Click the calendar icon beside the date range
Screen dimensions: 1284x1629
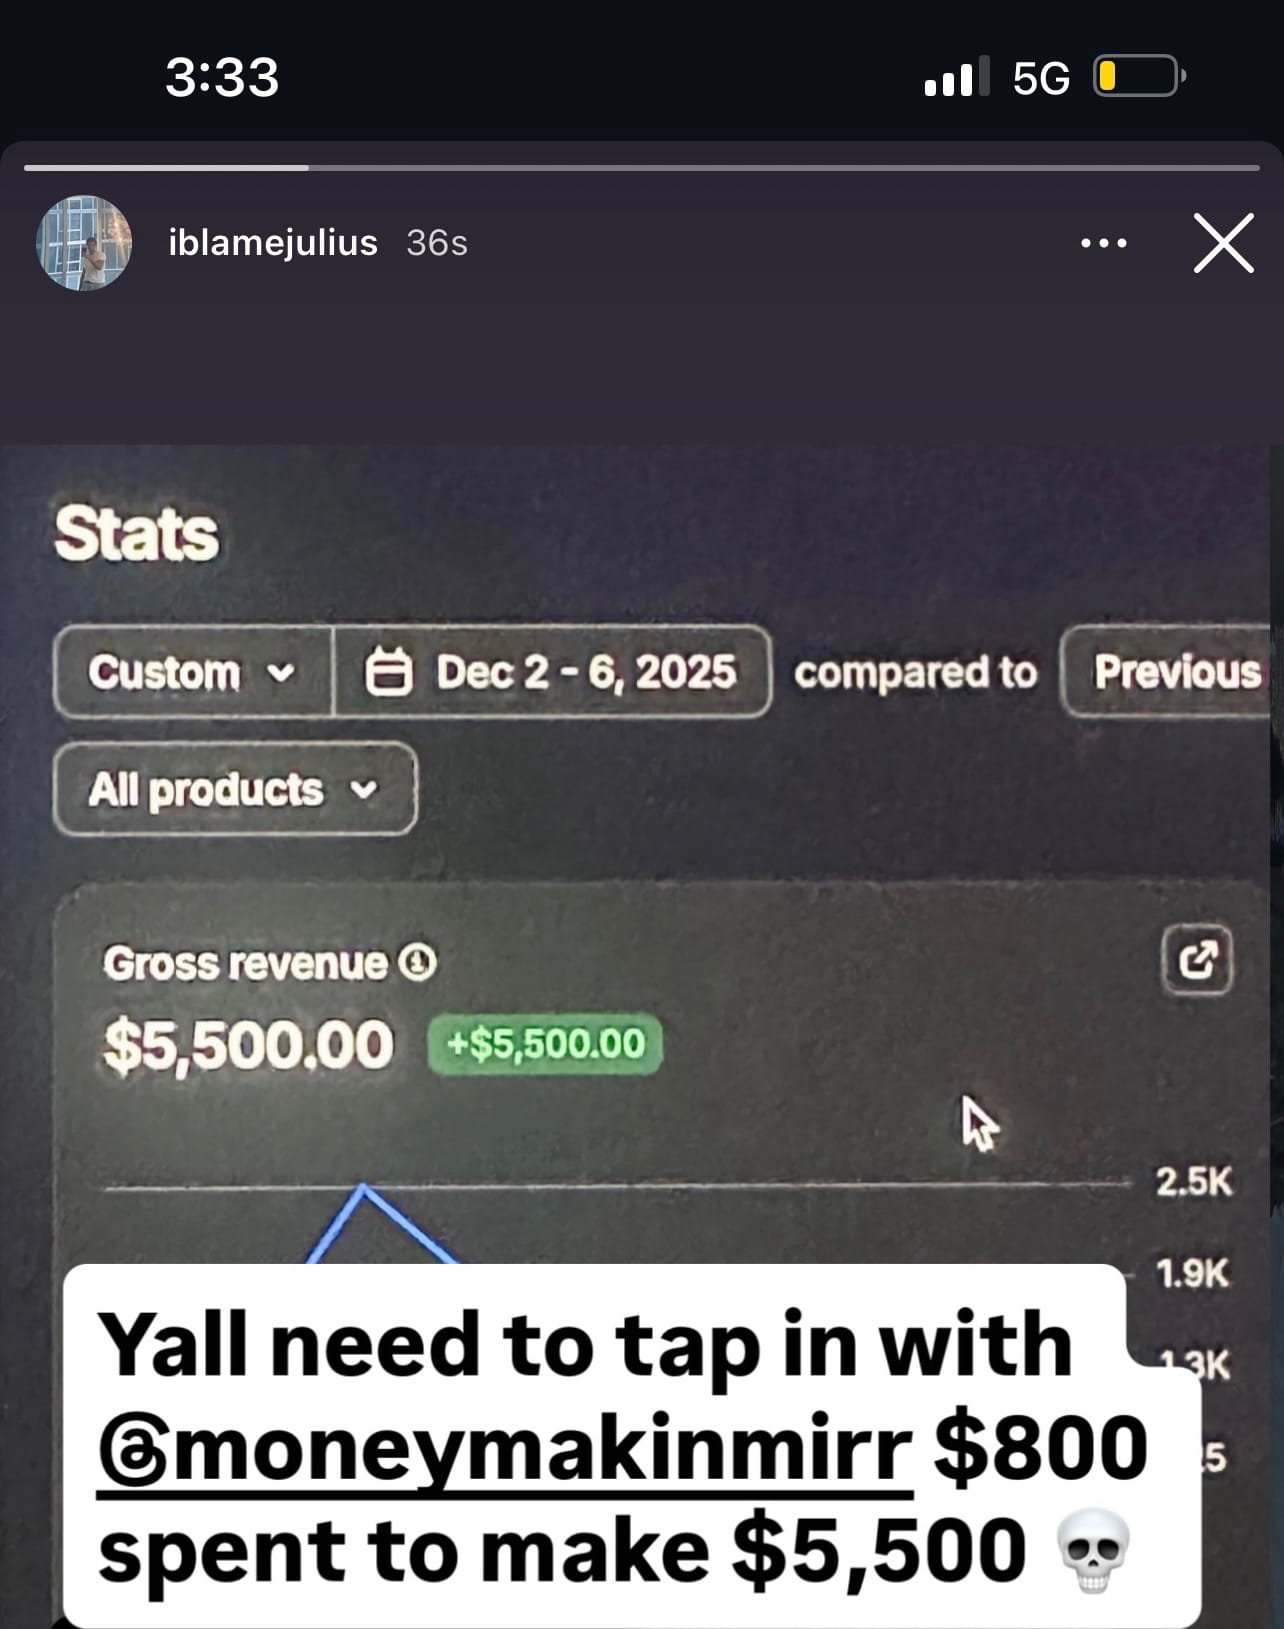[388, 672]
